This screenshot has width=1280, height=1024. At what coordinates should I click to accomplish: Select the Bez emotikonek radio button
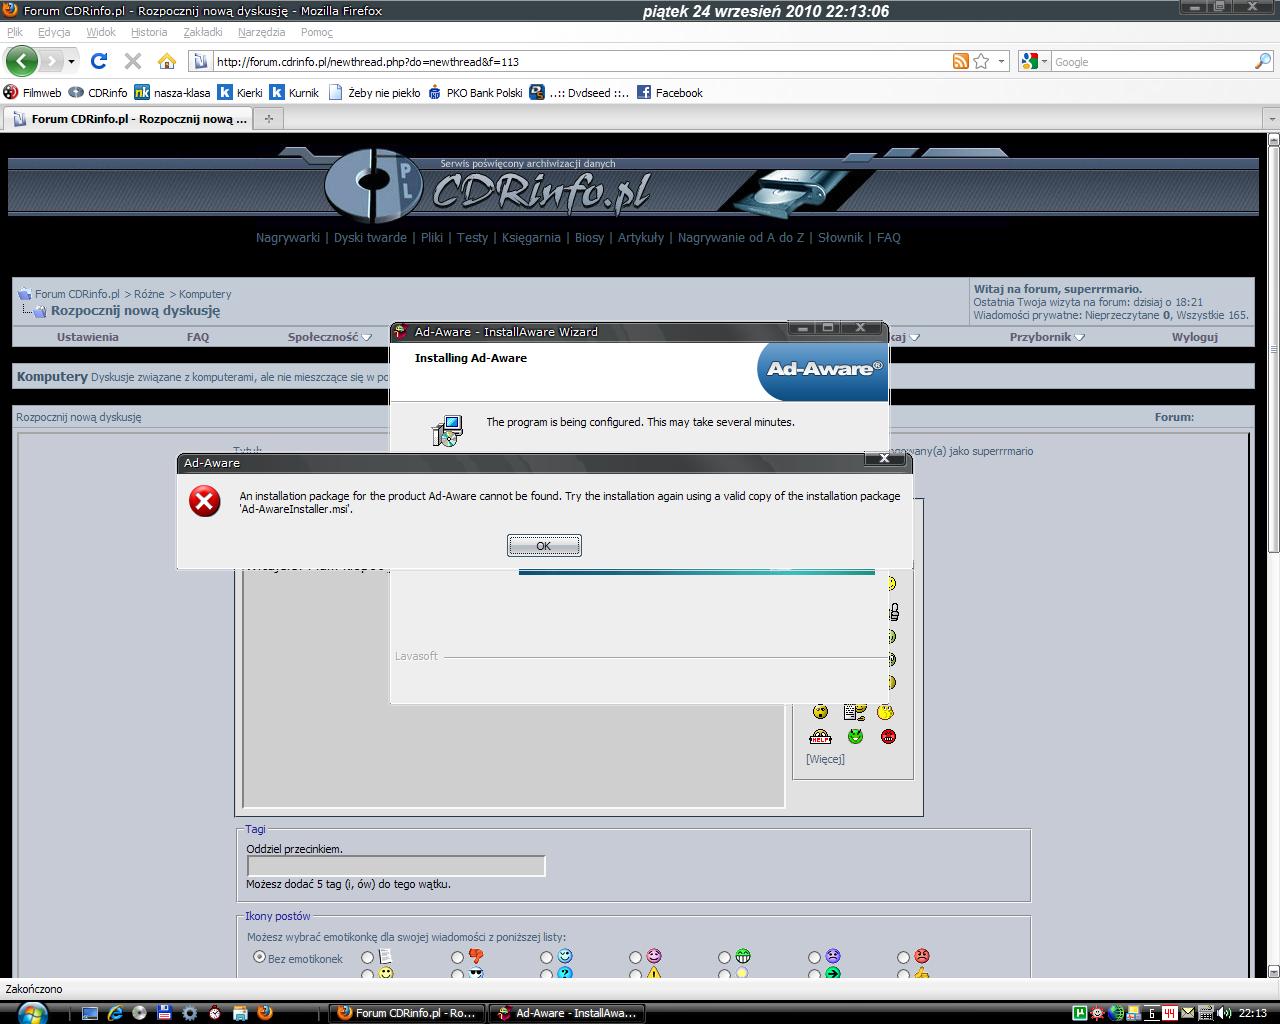pos(260,957)
